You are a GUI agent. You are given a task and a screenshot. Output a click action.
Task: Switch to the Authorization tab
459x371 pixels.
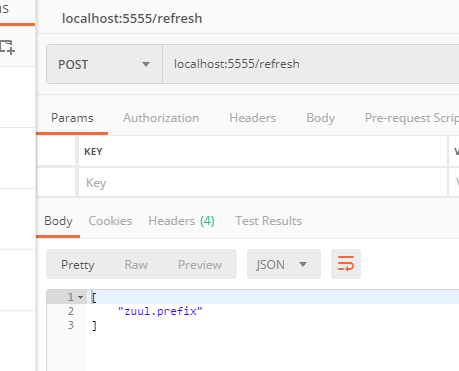tap(161, 118)
